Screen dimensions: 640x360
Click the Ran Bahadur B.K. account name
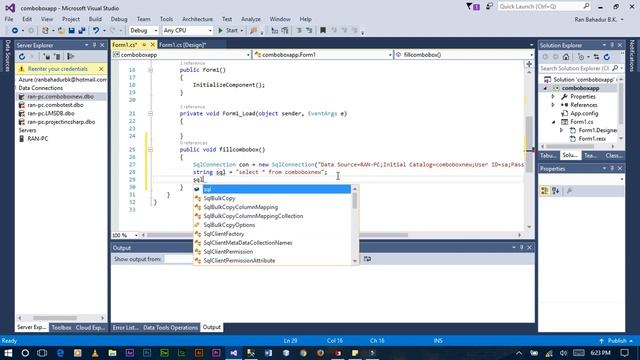point(596,19)
